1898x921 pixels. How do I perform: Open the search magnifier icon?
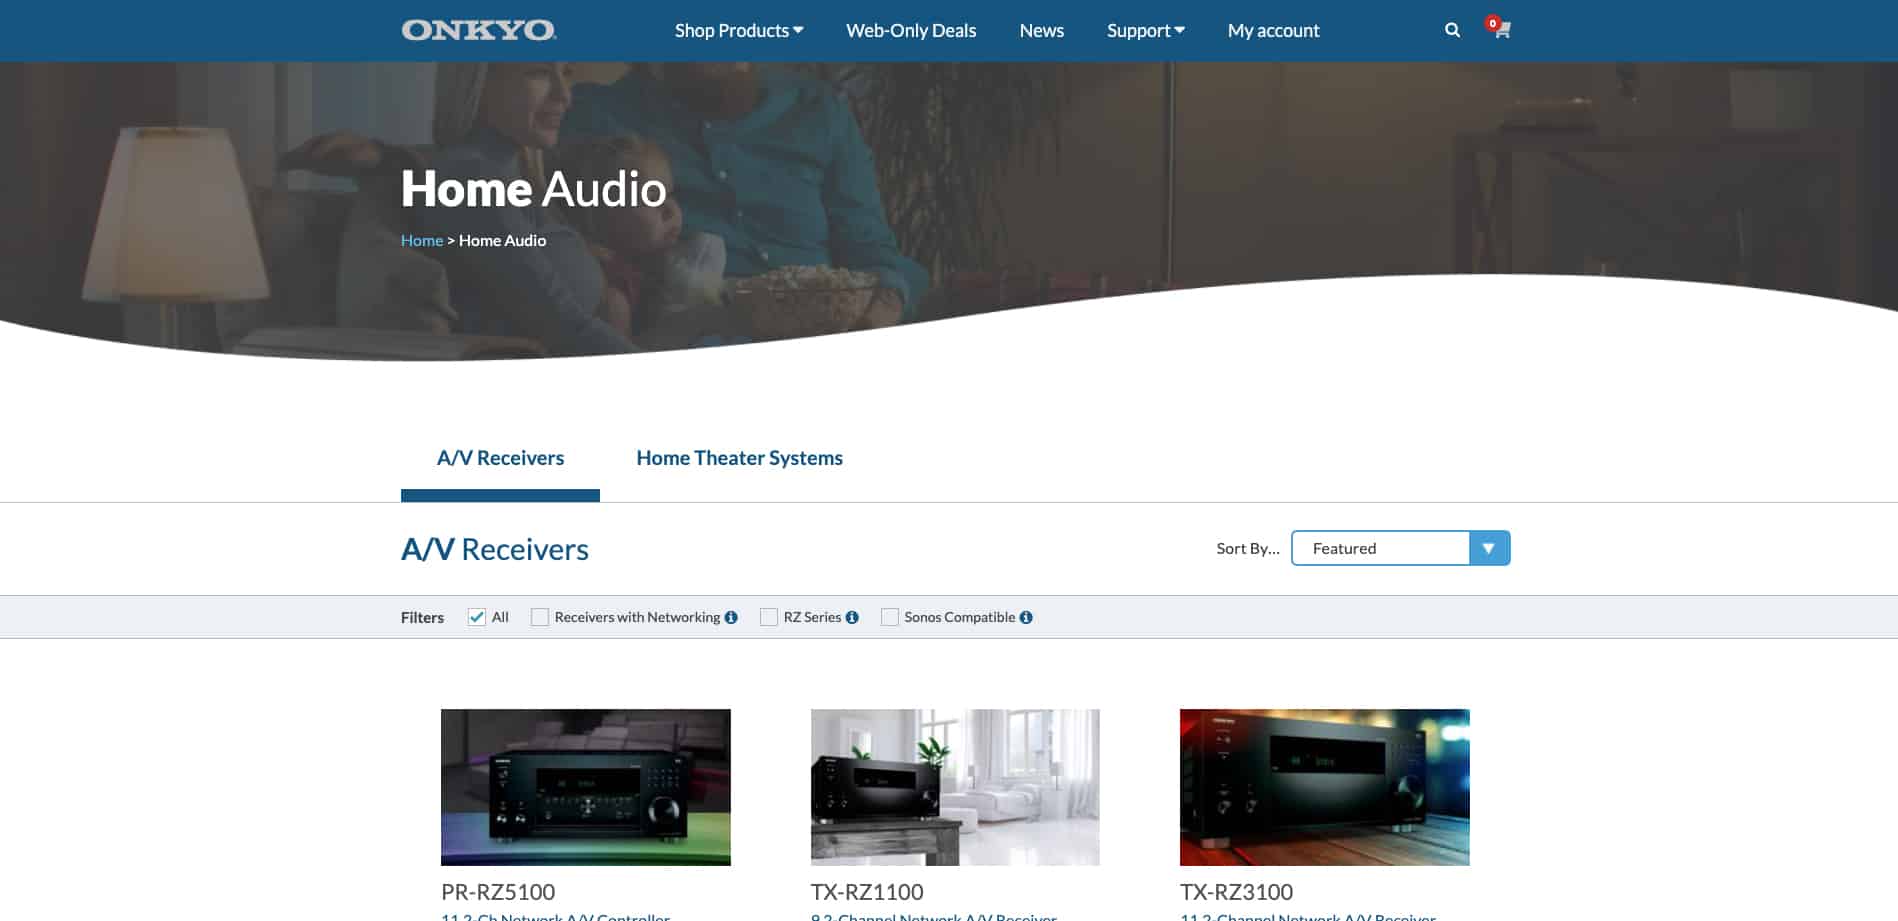pos(1452,30)
